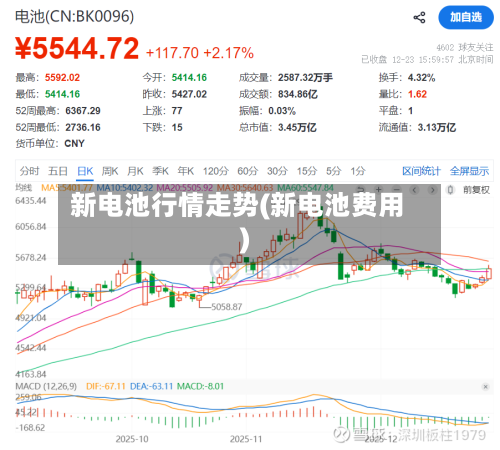The height and width of the screenshot is (450, 500).
Task: Click the DIF:-67.11 value
Action: click(x=106, y=387)
